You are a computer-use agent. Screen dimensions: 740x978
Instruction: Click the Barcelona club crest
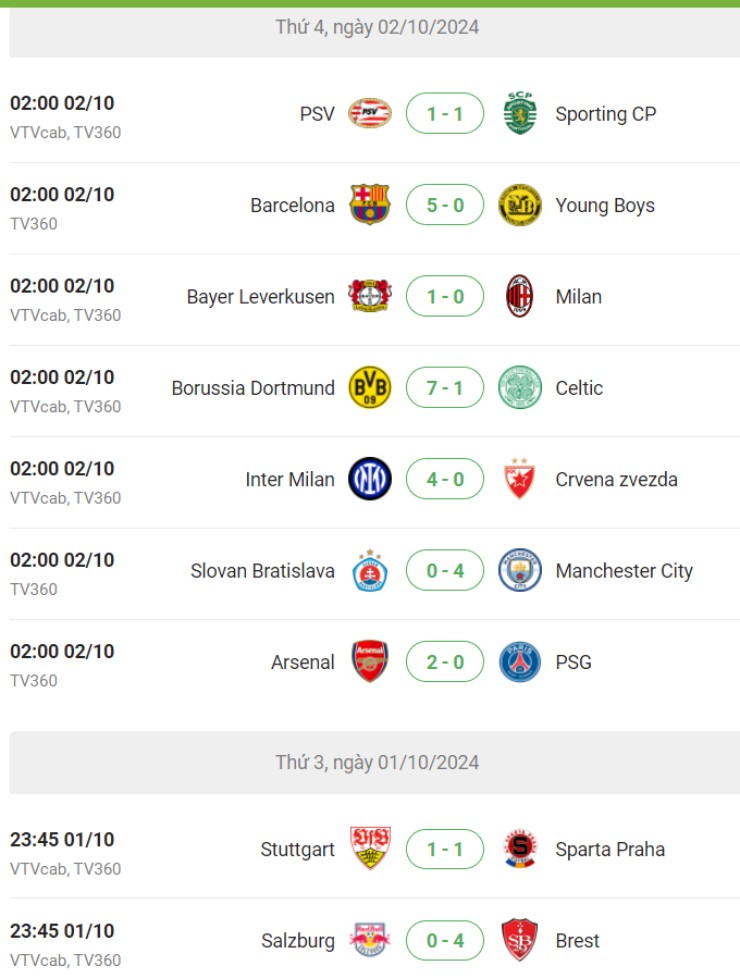tap(370, 205)
